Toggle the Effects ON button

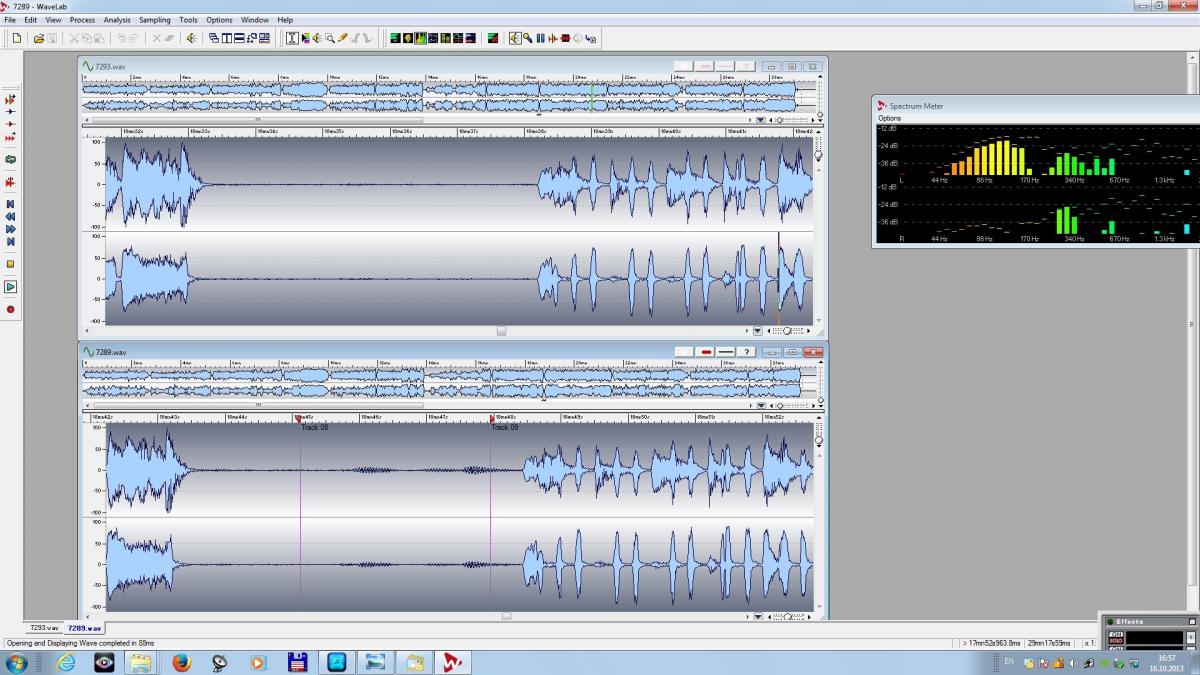(1117, 635)
